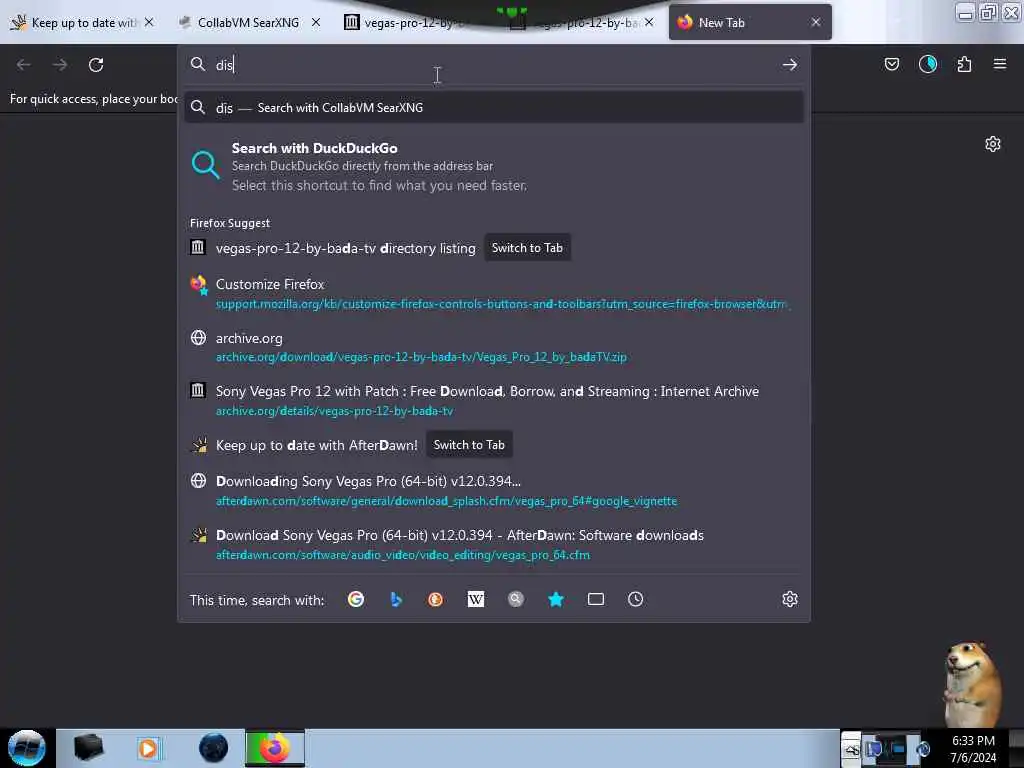Click the address bar text field
Viewport: 1024px width, 768px height.
click(494, 65)
